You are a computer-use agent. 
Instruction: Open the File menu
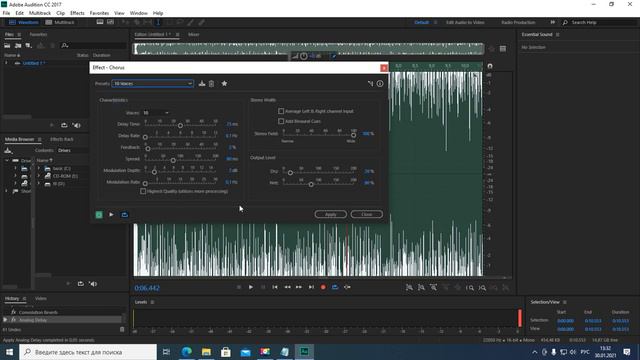(6, 13)
